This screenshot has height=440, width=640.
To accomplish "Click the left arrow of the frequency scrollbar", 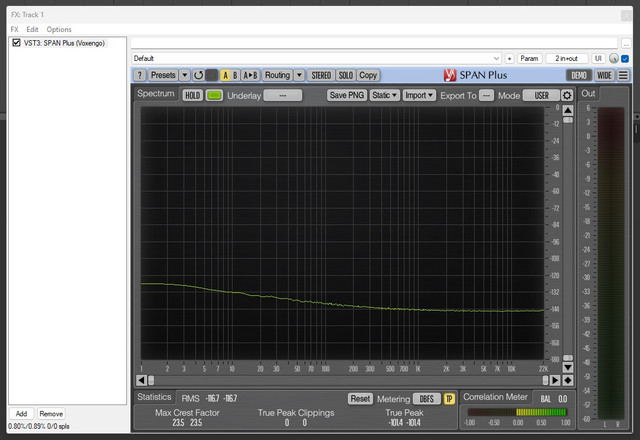I will click(x=141, y=380).
